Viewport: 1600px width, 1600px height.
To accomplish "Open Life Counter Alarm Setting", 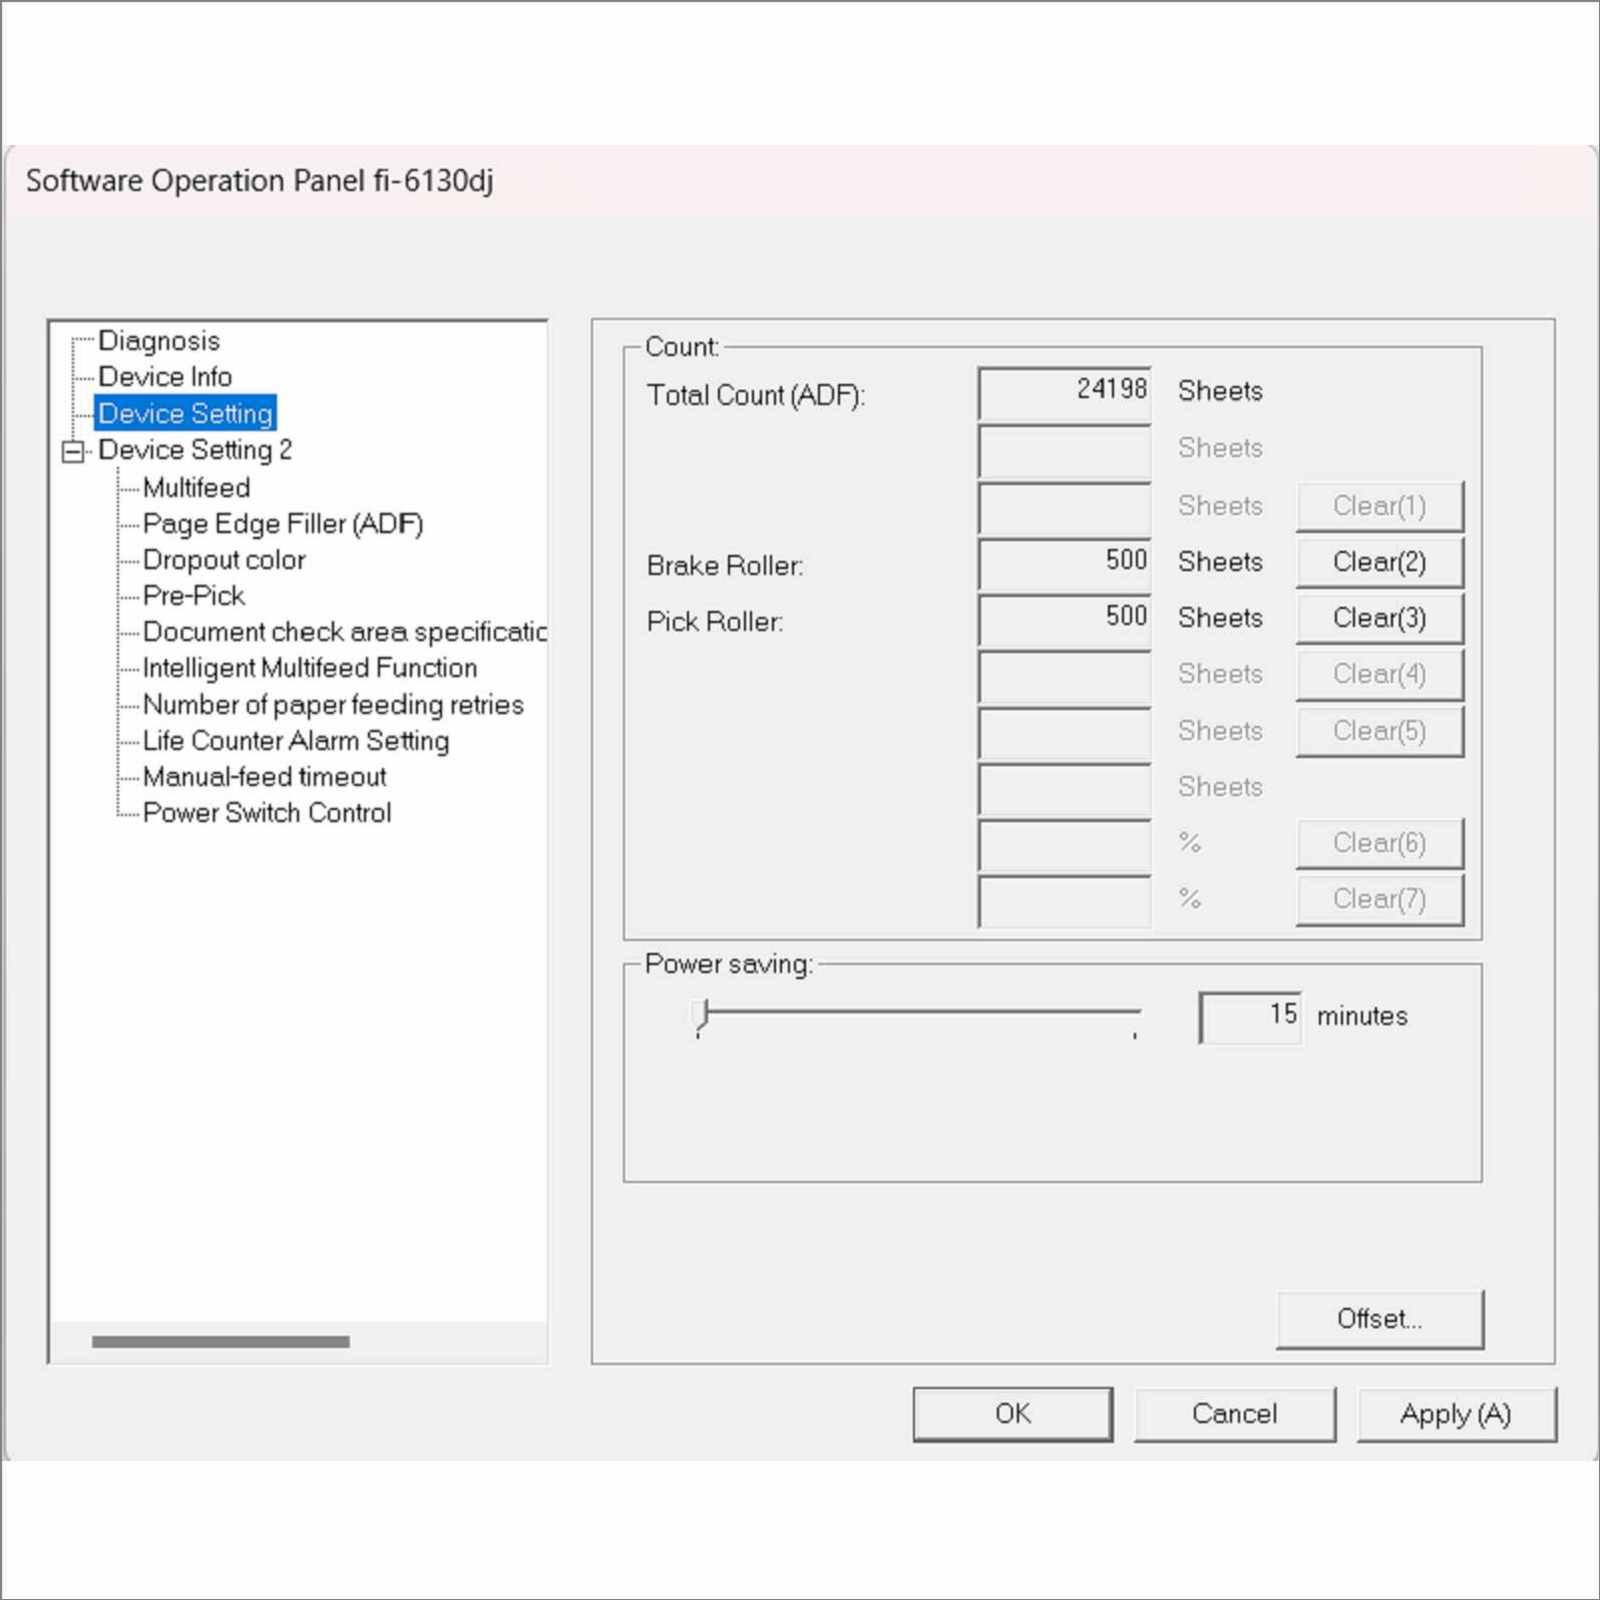I will click(x=296, y=741).
